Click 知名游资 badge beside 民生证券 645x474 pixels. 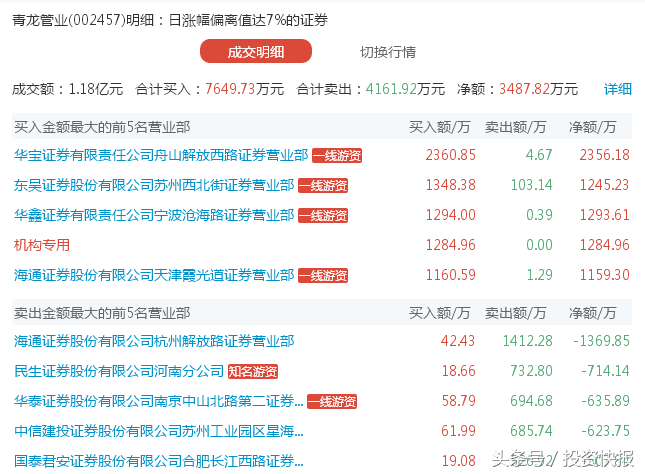tap(253, 372)
